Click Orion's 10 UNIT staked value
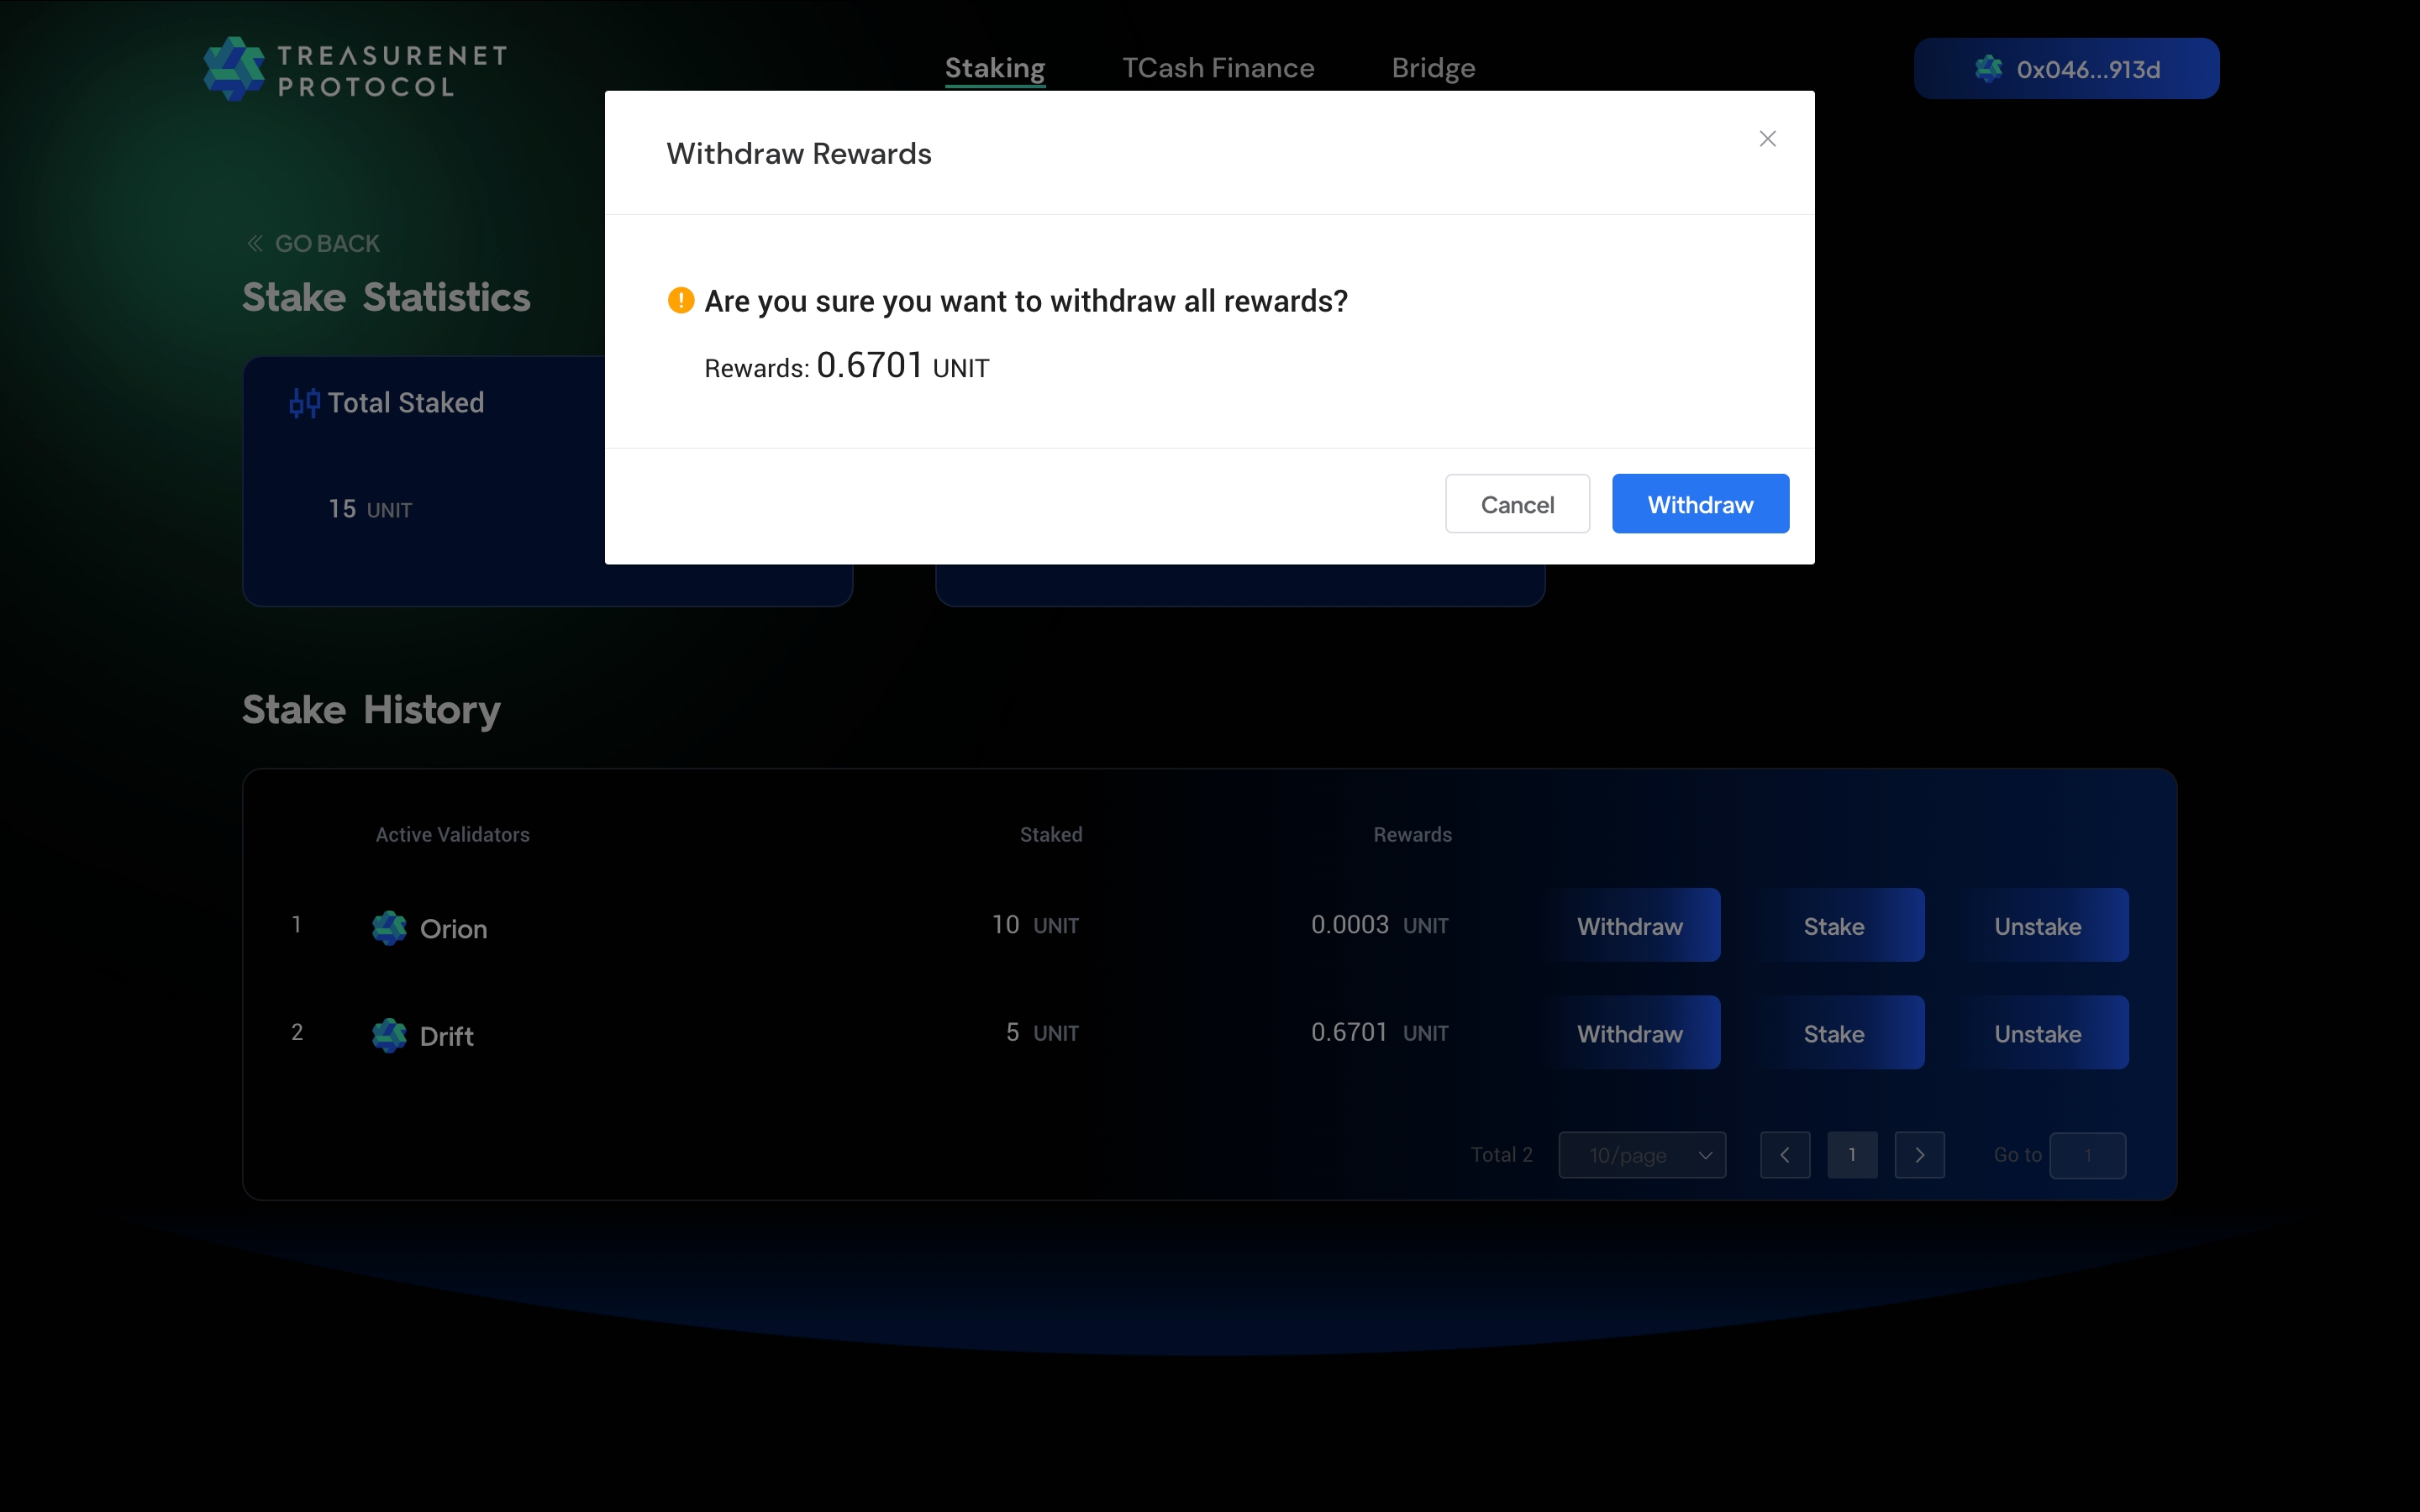This screenshot has width=2420, height=1512. (x=1035, y=925)
